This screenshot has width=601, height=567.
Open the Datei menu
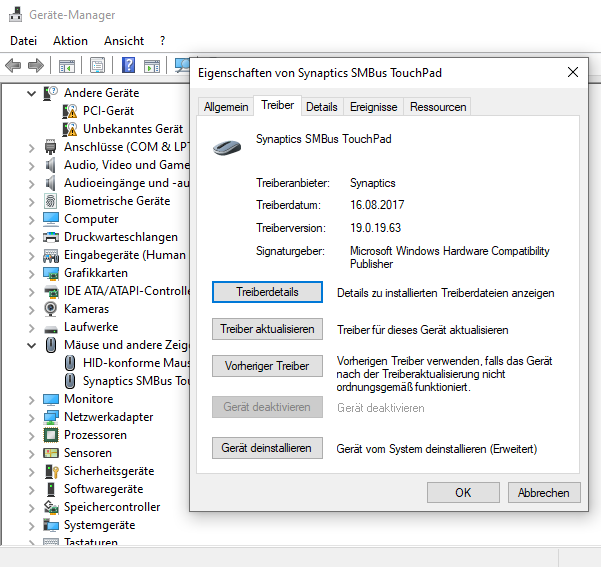(23, 41)
